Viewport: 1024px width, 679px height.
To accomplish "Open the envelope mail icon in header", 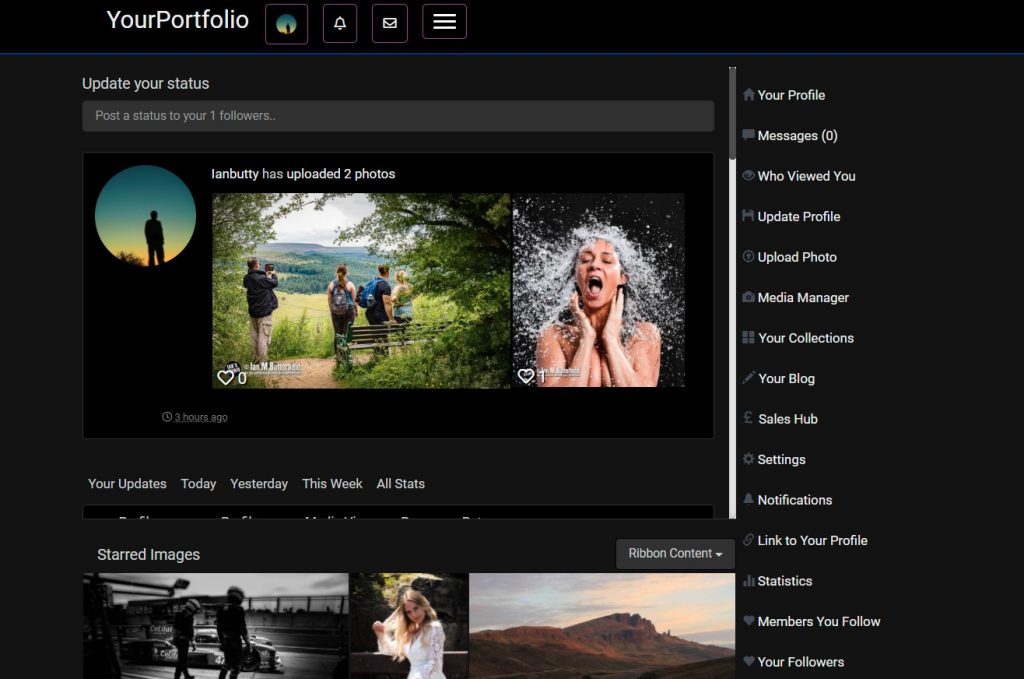I will coord(389,23).
